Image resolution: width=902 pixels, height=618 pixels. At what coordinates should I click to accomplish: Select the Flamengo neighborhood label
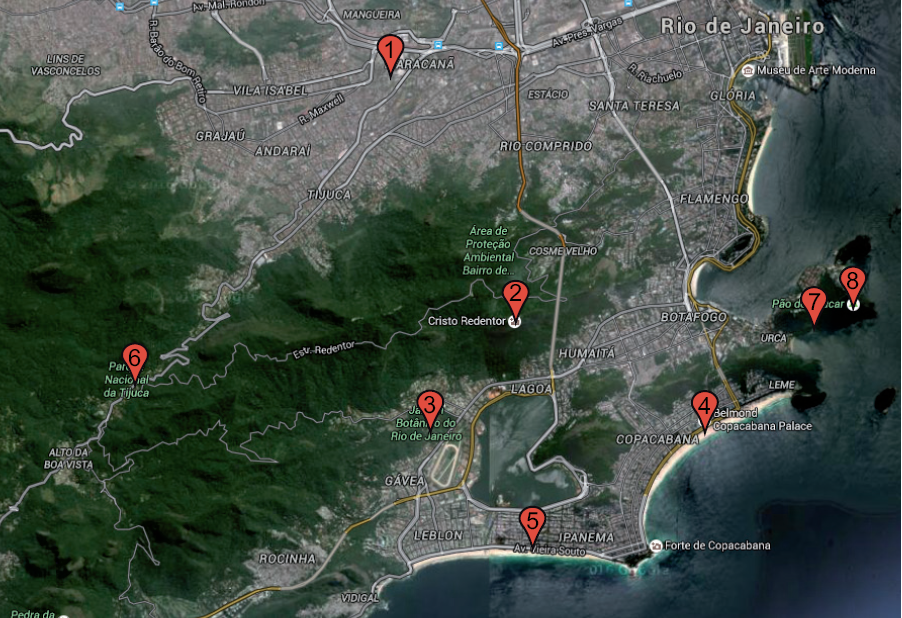pyautogui.click(x=714, y=199)
